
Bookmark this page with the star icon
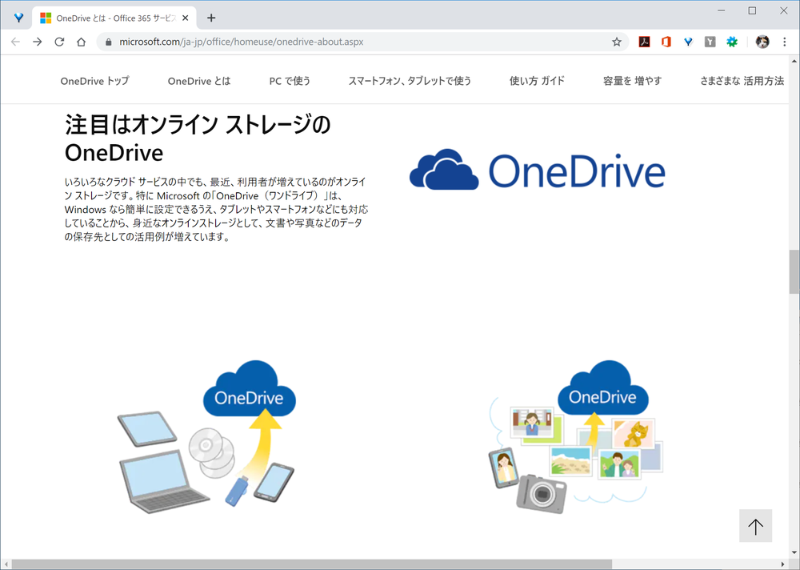[x=617, y=42]
